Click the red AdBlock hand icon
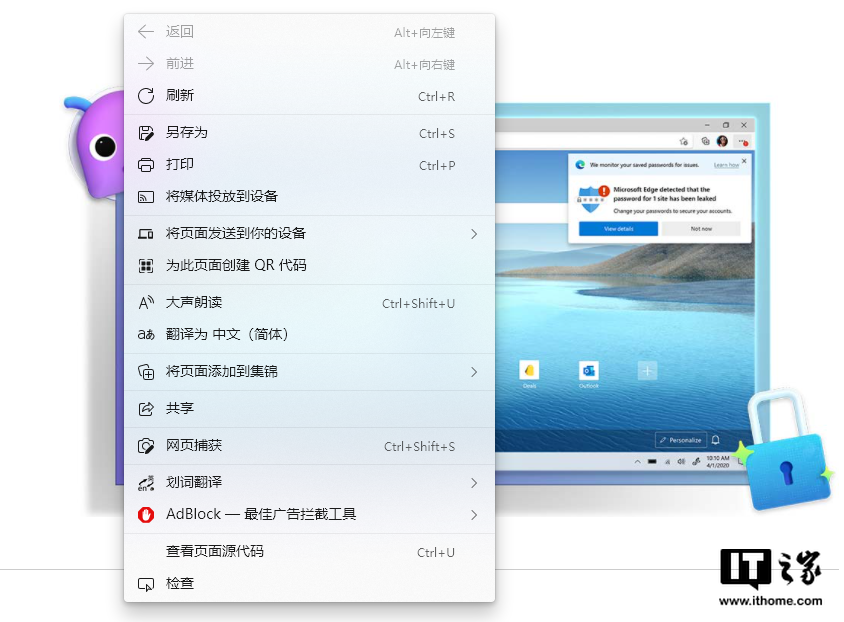The width and height of the screenshot is (844, 622). click(146, 515)
